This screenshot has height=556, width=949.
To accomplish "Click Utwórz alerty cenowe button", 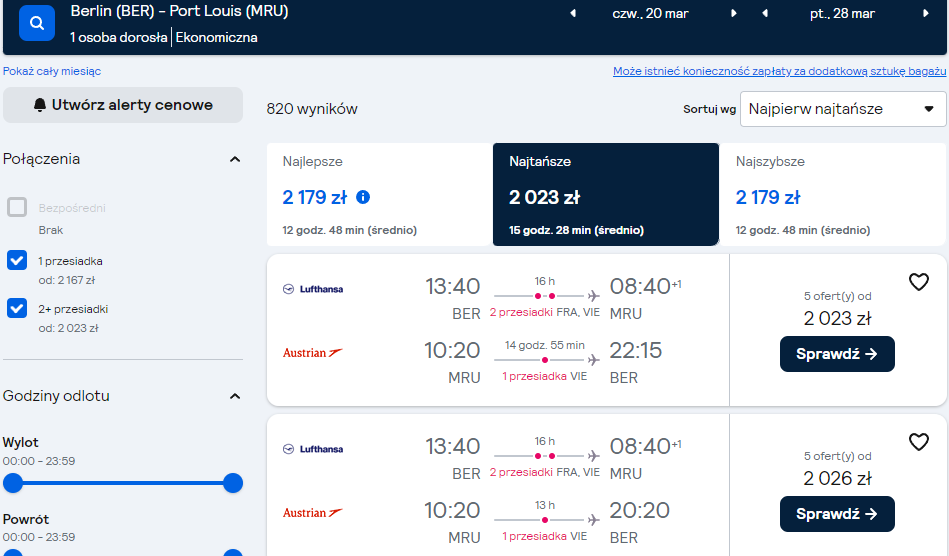I will tap(123, 105).
